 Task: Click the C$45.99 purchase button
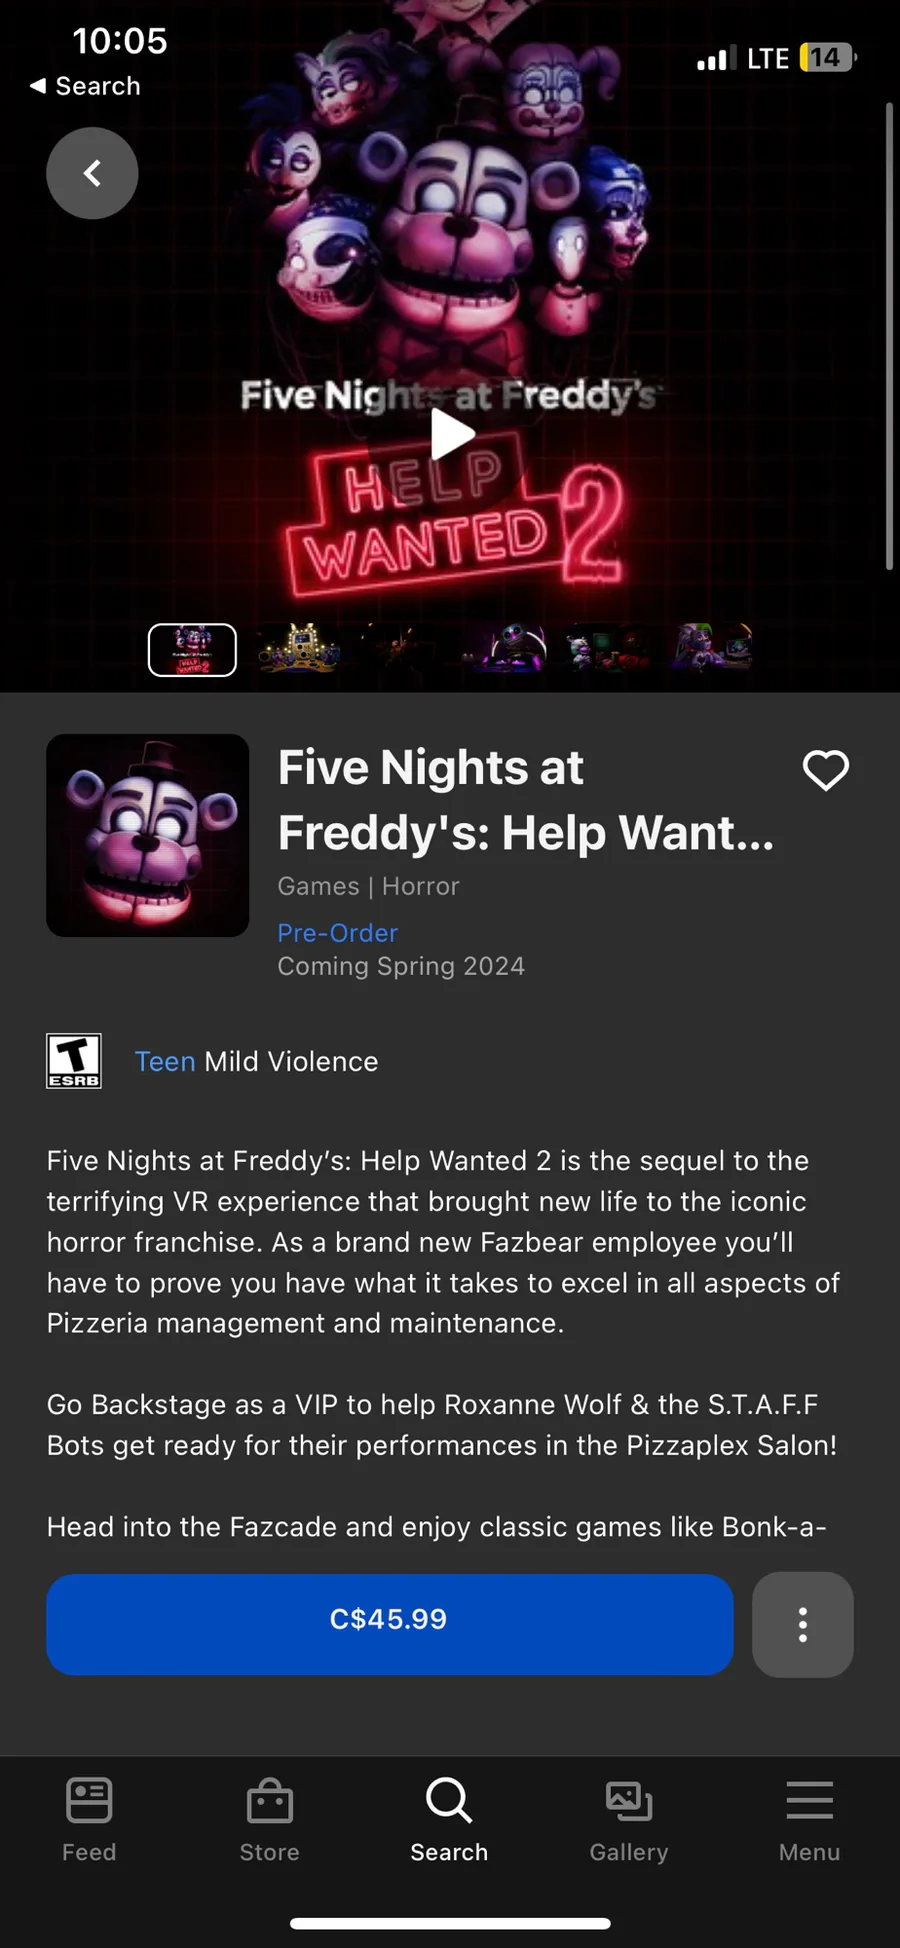[389, 1624]
